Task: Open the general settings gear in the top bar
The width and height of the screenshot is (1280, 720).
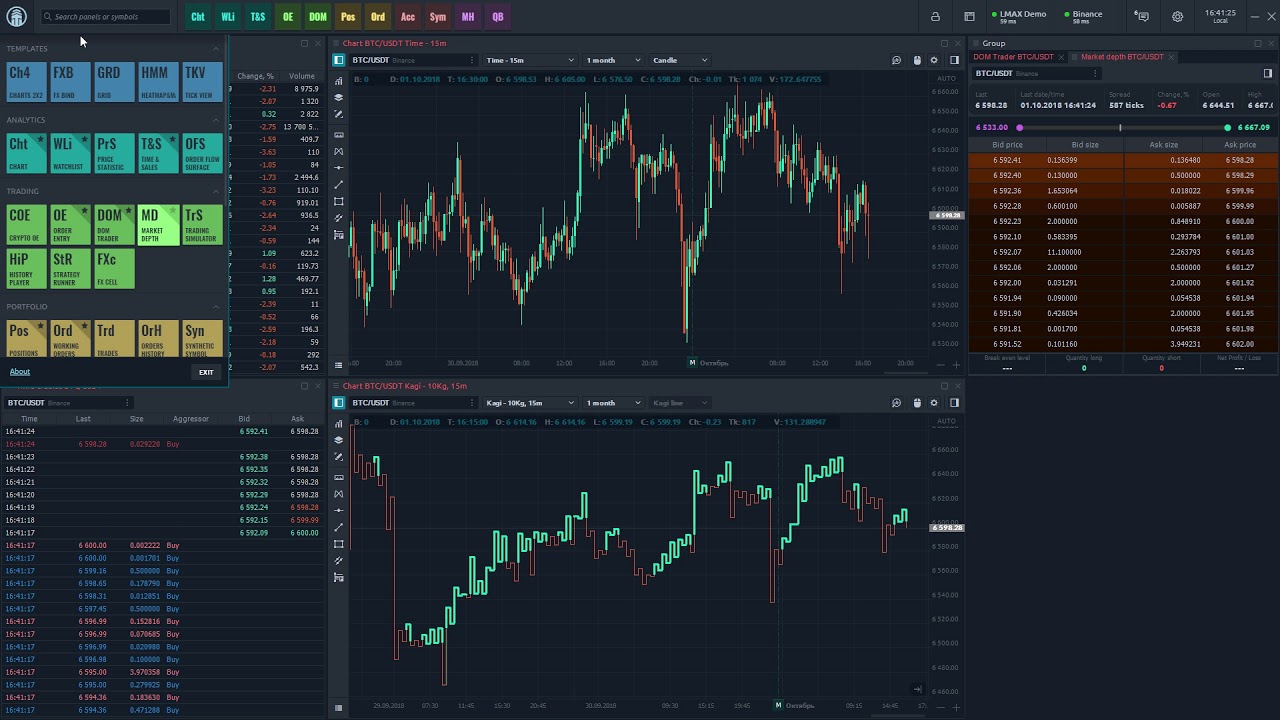Action: (x=1177, y=16)
